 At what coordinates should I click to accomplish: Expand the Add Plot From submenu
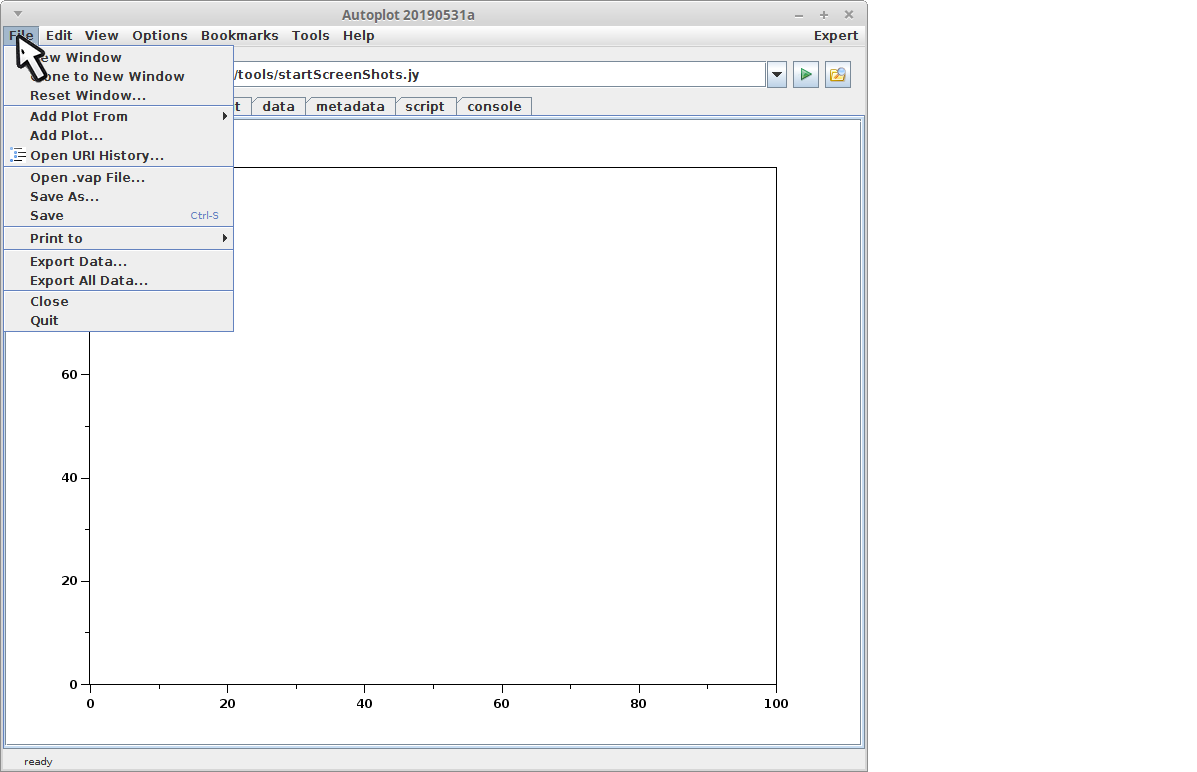click(x=118, y=116)
